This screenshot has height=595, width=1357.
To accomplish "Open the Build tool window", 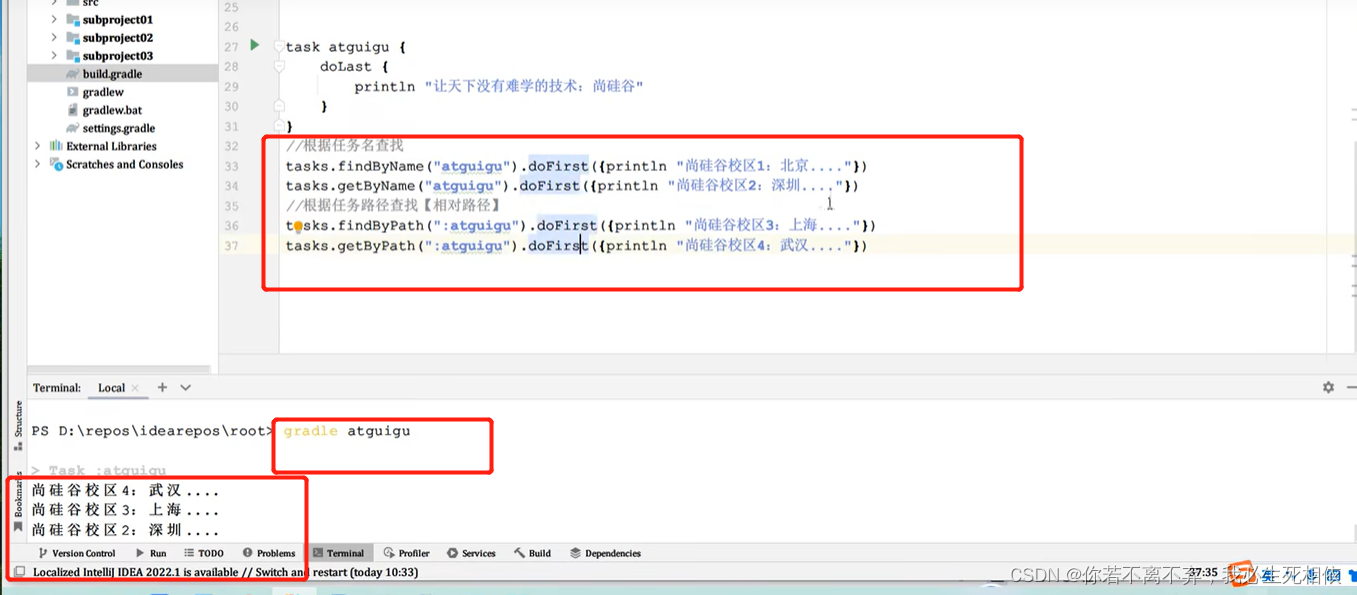I will pos(533,553).
